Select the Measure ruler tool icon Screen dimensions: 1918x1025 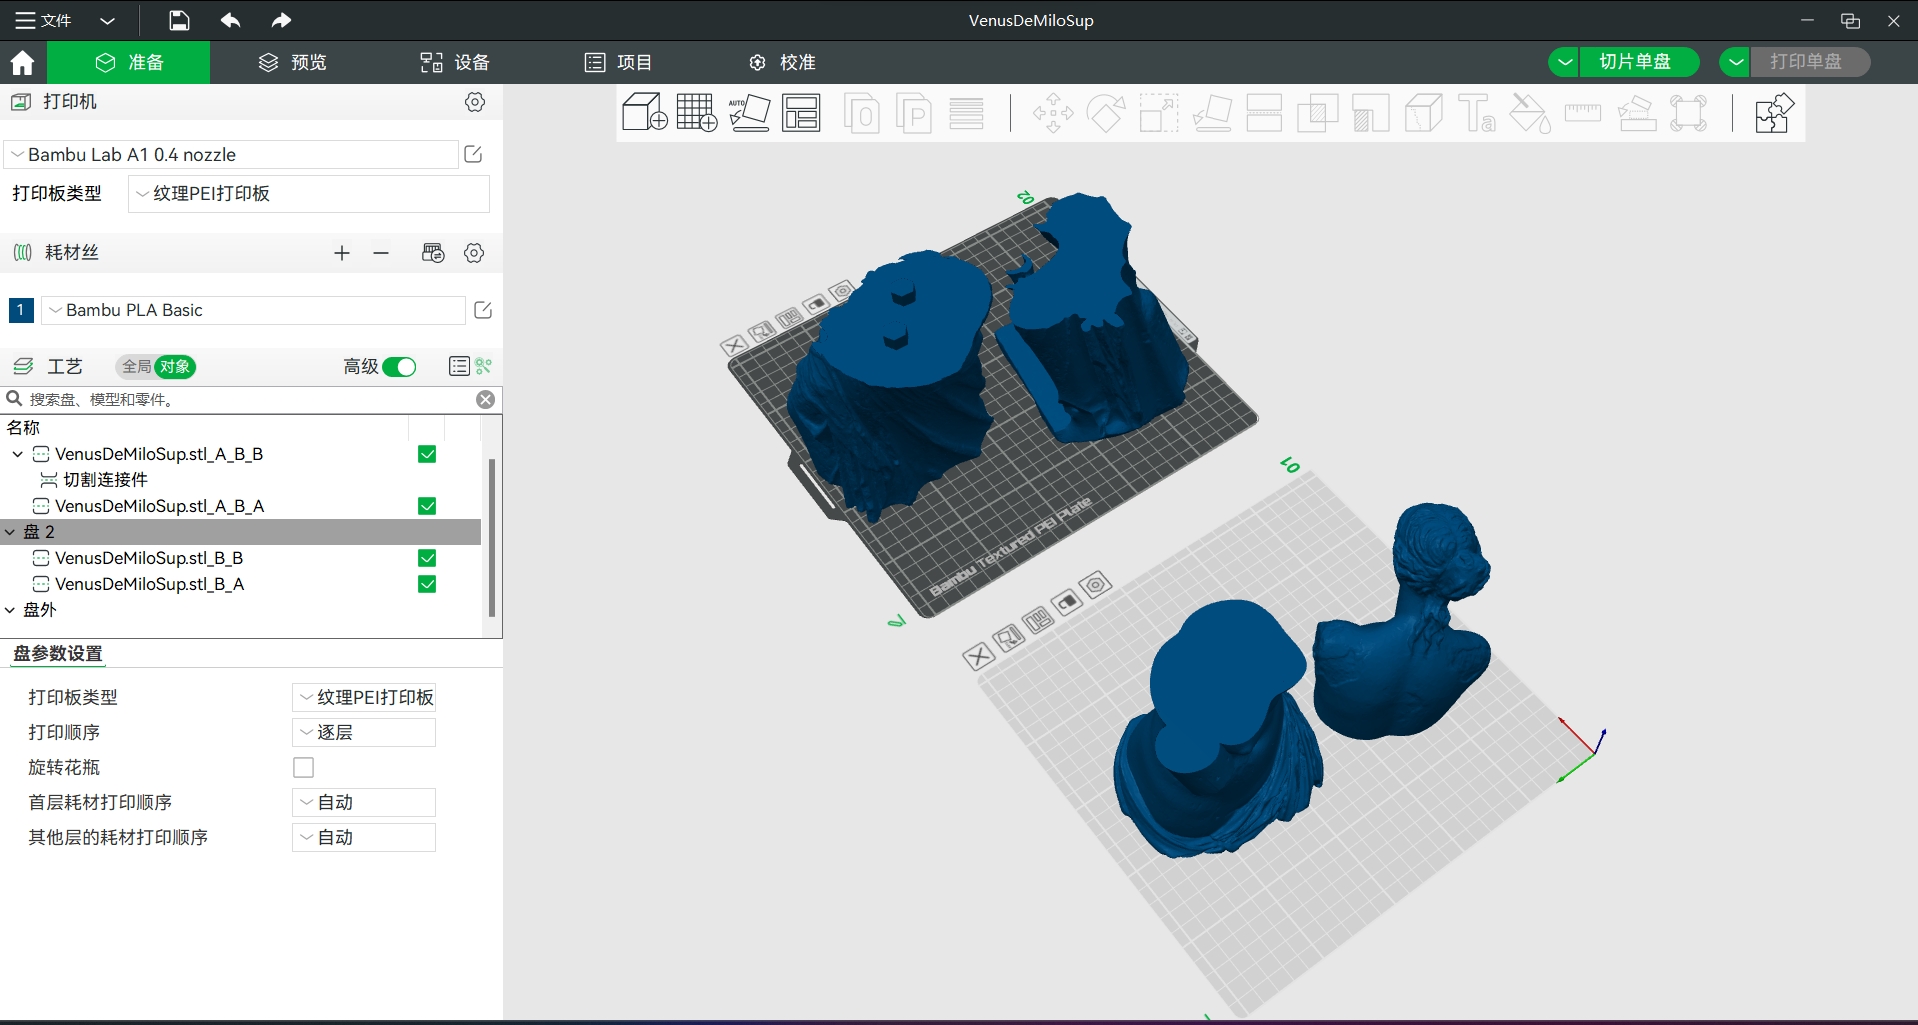[x=1583, y=113]
